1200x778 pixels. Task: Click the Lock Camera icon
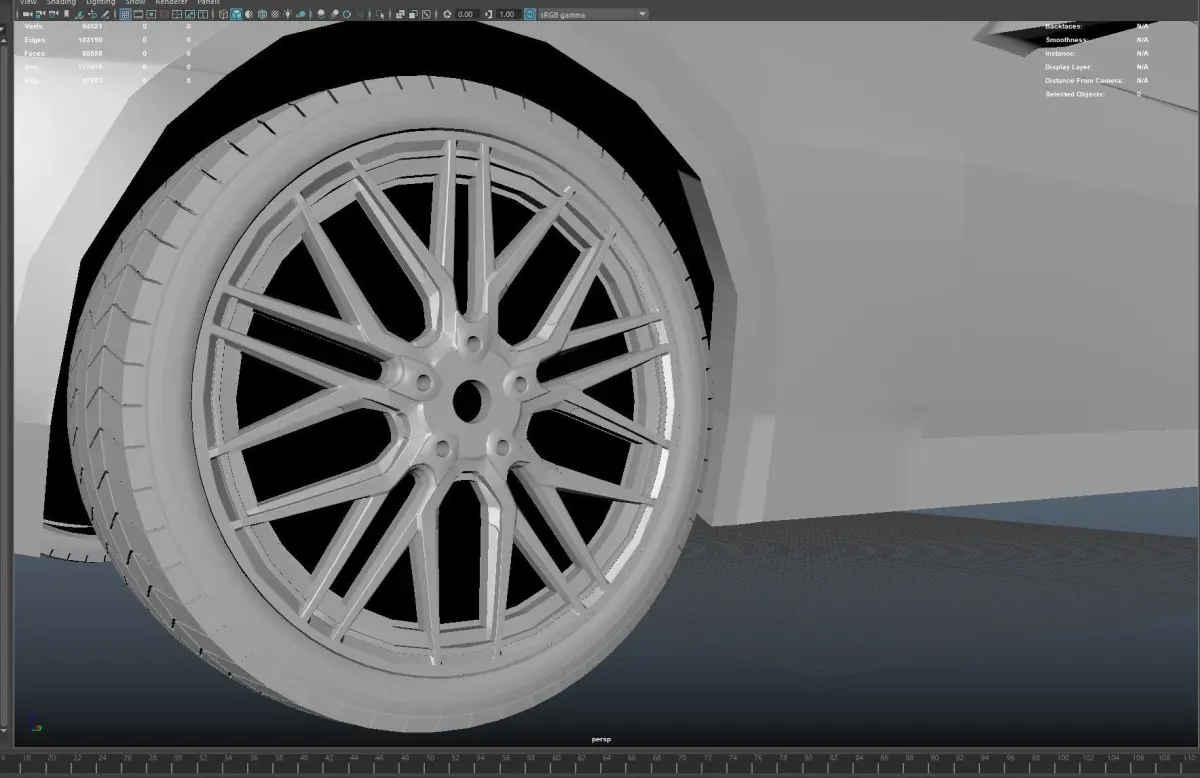tap(41, 14)
